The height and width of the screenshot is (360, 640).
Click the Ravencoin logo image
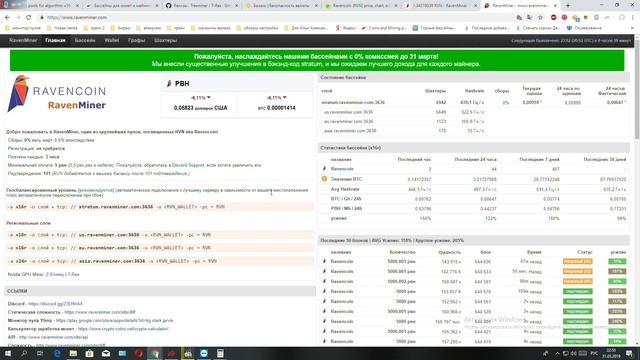(57, 93)
